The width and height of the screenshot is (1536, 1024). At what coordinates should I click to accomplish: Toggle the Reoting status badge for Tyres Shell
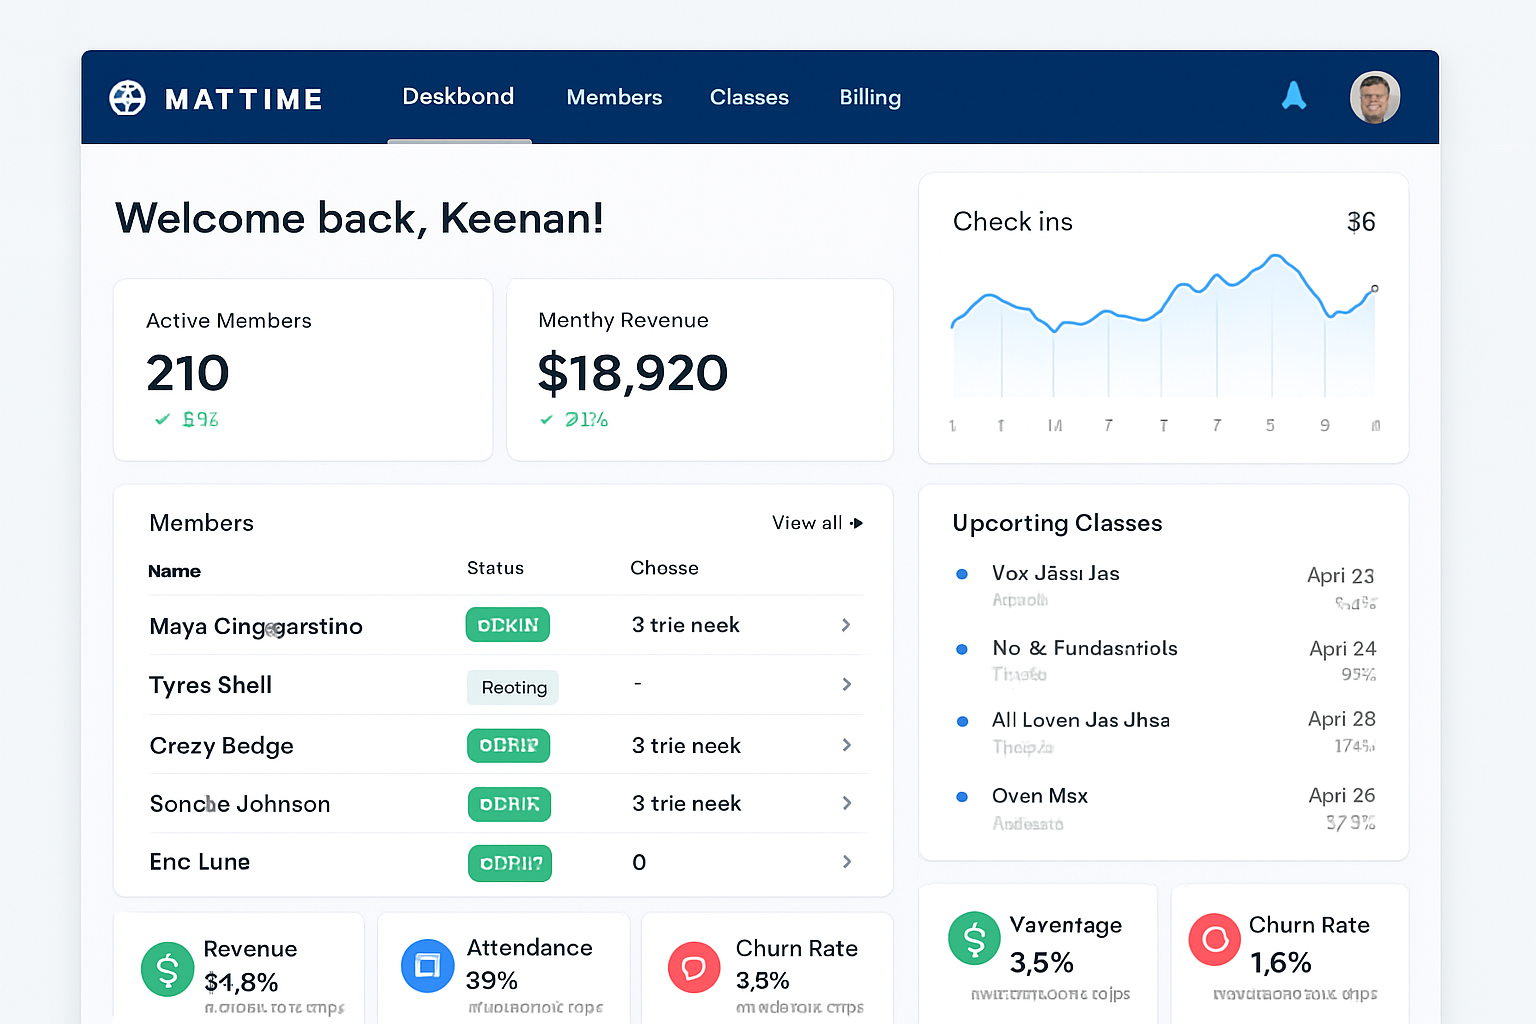click(x=512, y=687)
